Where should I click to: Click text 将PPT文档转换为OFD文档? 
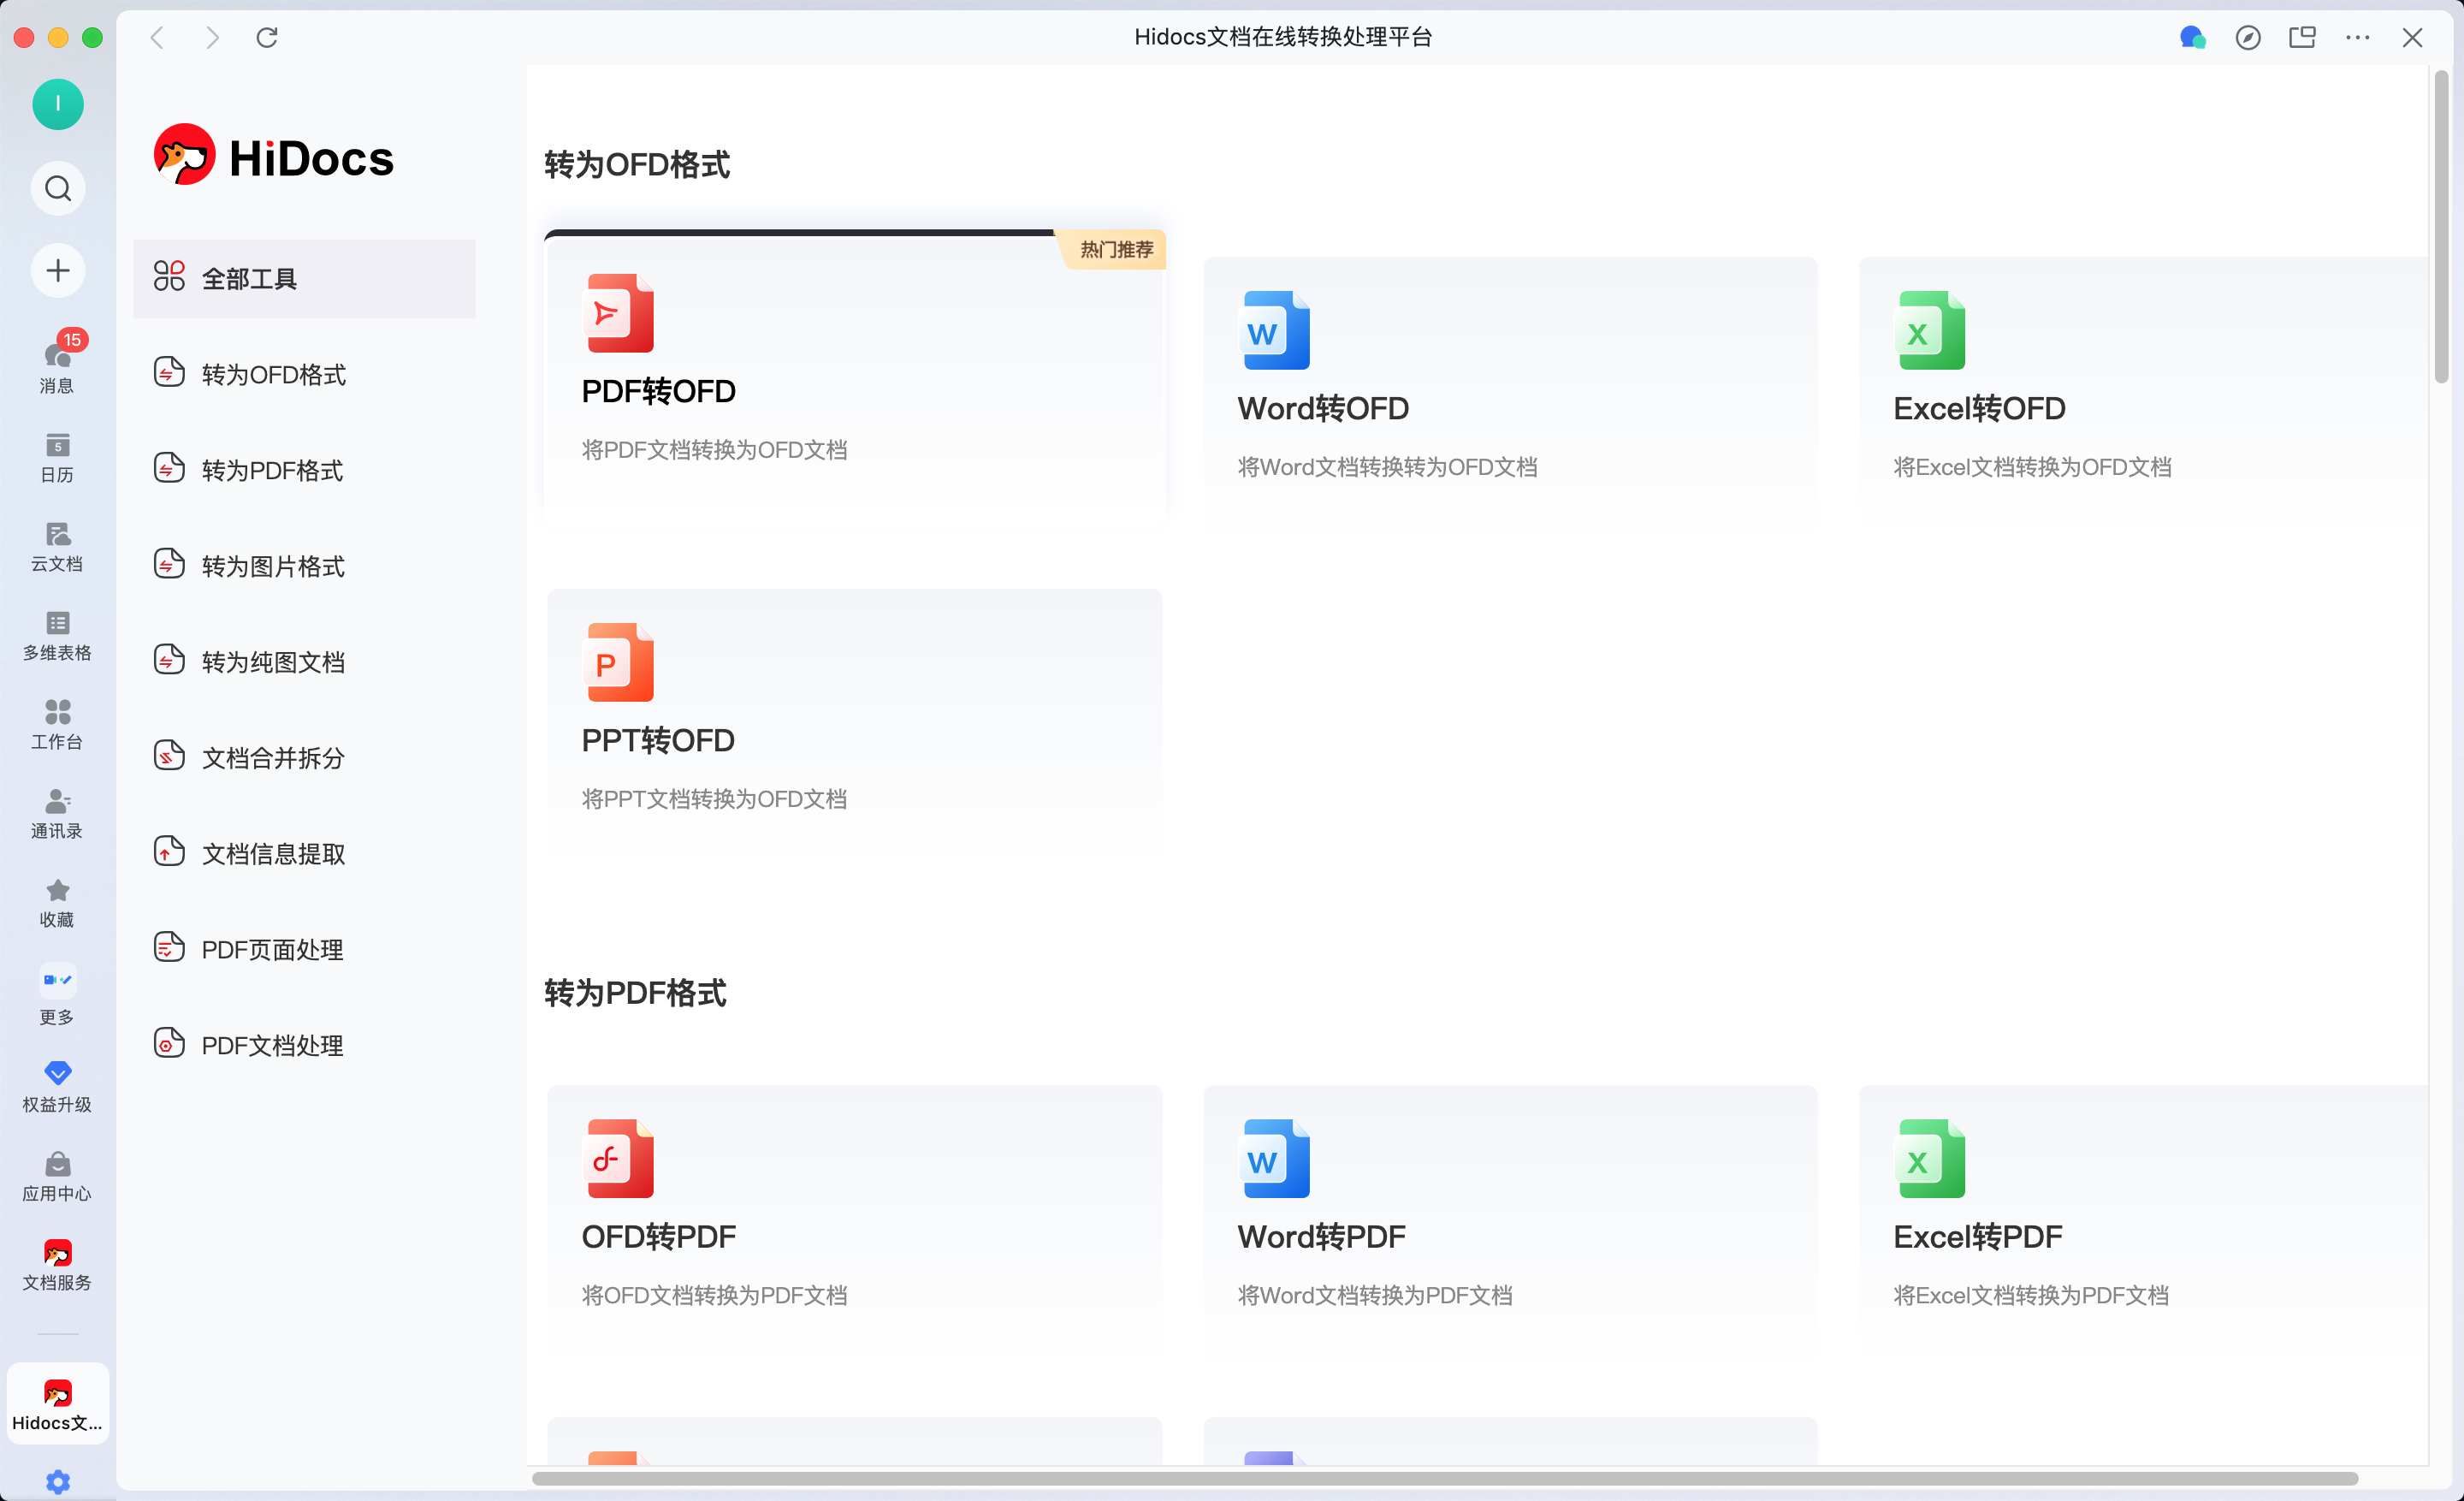pyautogui.click(x=714, y=799)
